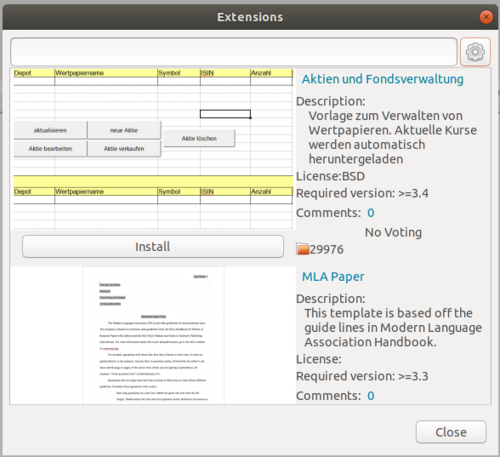Click the MLA Paper document thumbnail
The height and width of the screenshot is (457, 500).
coord(153,335)
